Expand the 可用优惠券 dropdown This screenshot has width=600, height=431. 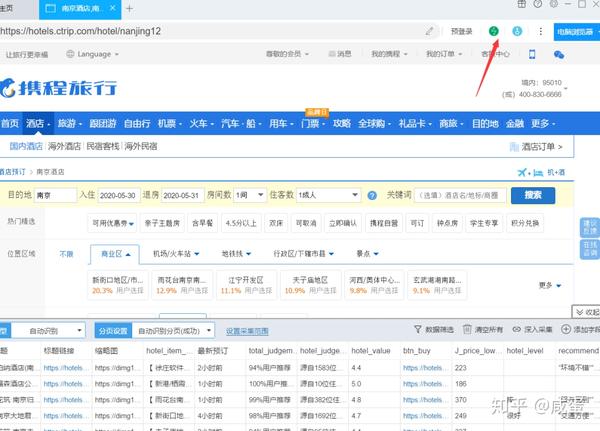click(113, 223)
